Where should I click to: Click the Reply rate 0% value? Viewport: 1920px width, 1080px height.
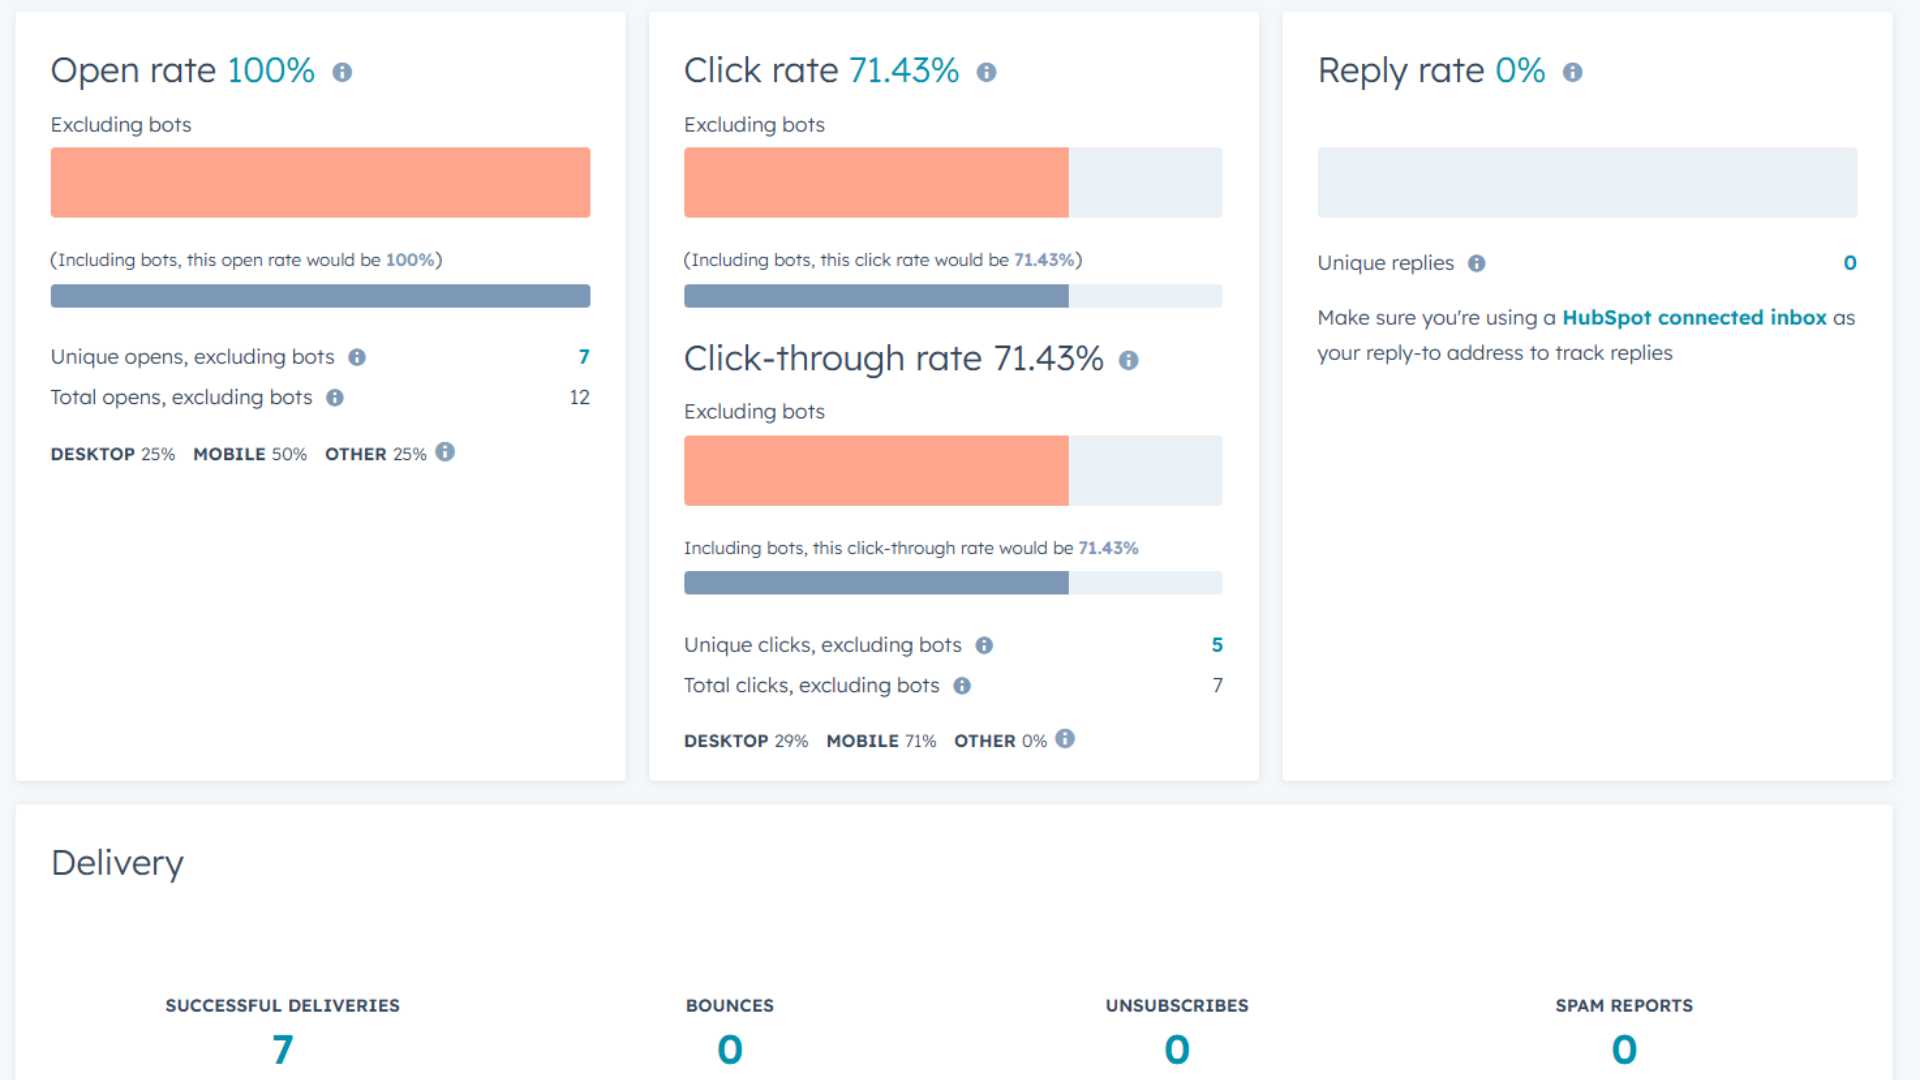[x=1520, y=71]
